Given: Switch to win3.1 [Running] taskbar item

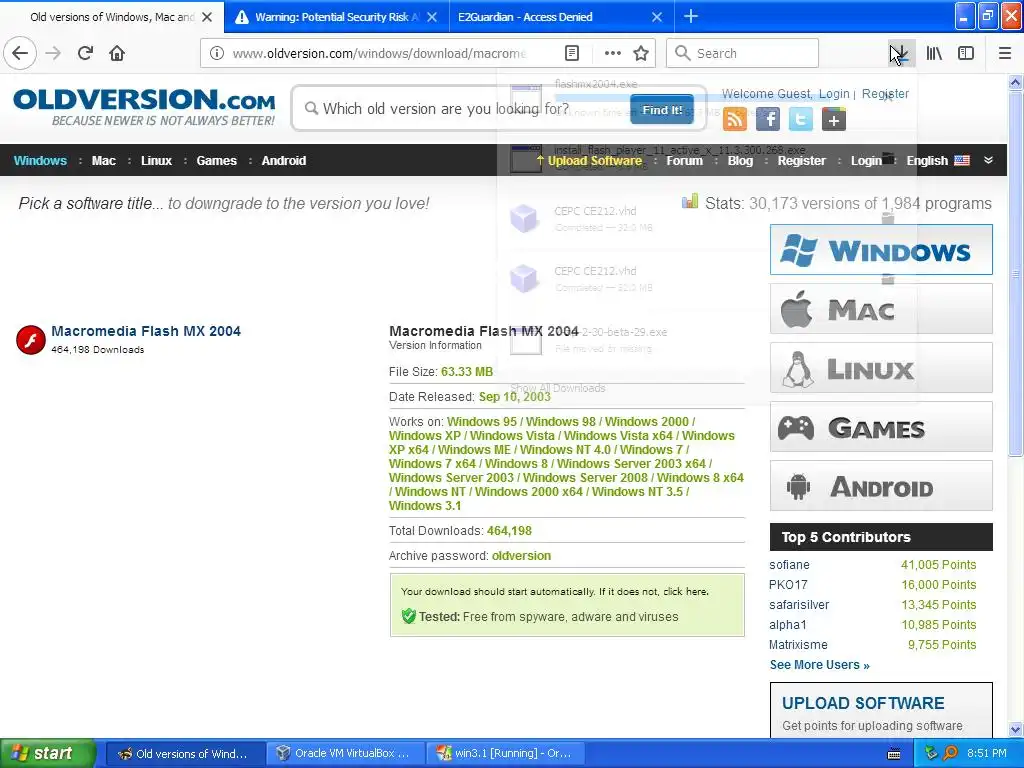Looking at the screenshot, I should coord(505,753).
